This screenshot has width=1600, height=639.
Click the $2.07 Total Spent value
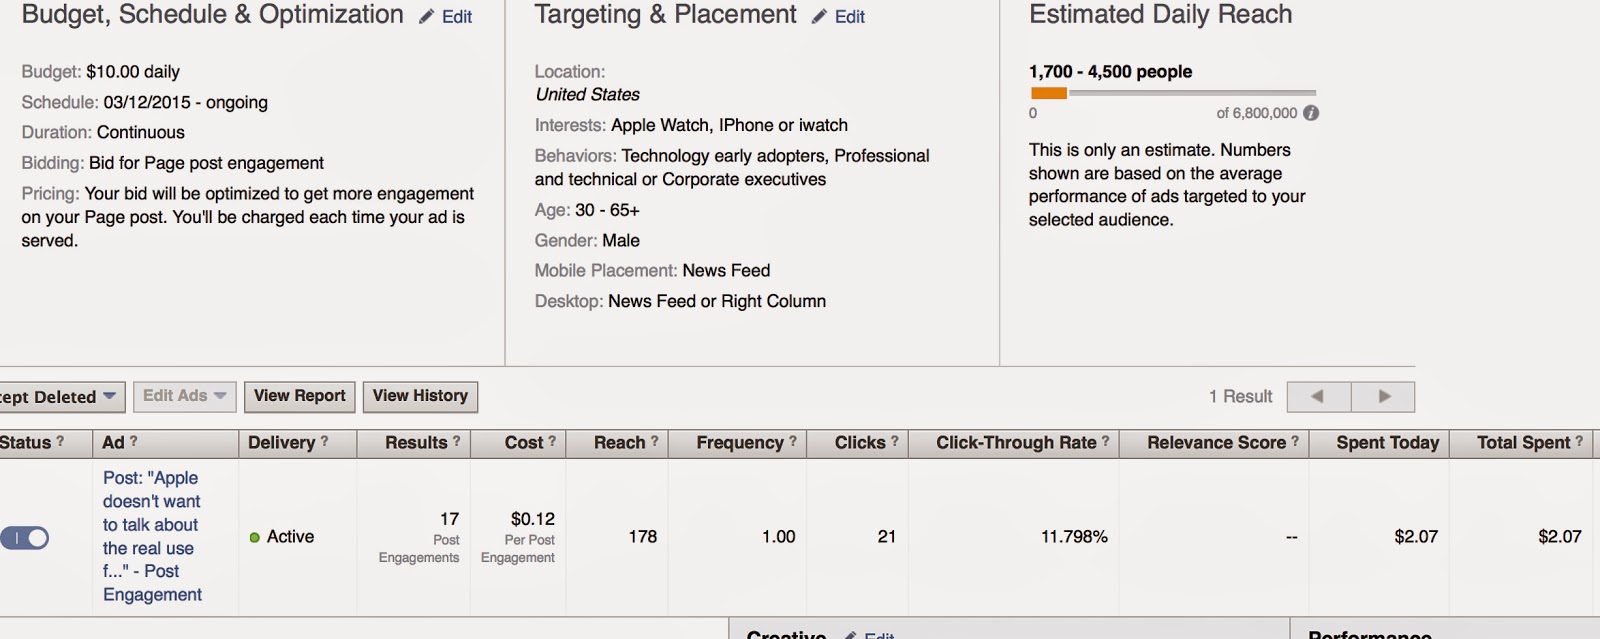[x=1560, y=537]
